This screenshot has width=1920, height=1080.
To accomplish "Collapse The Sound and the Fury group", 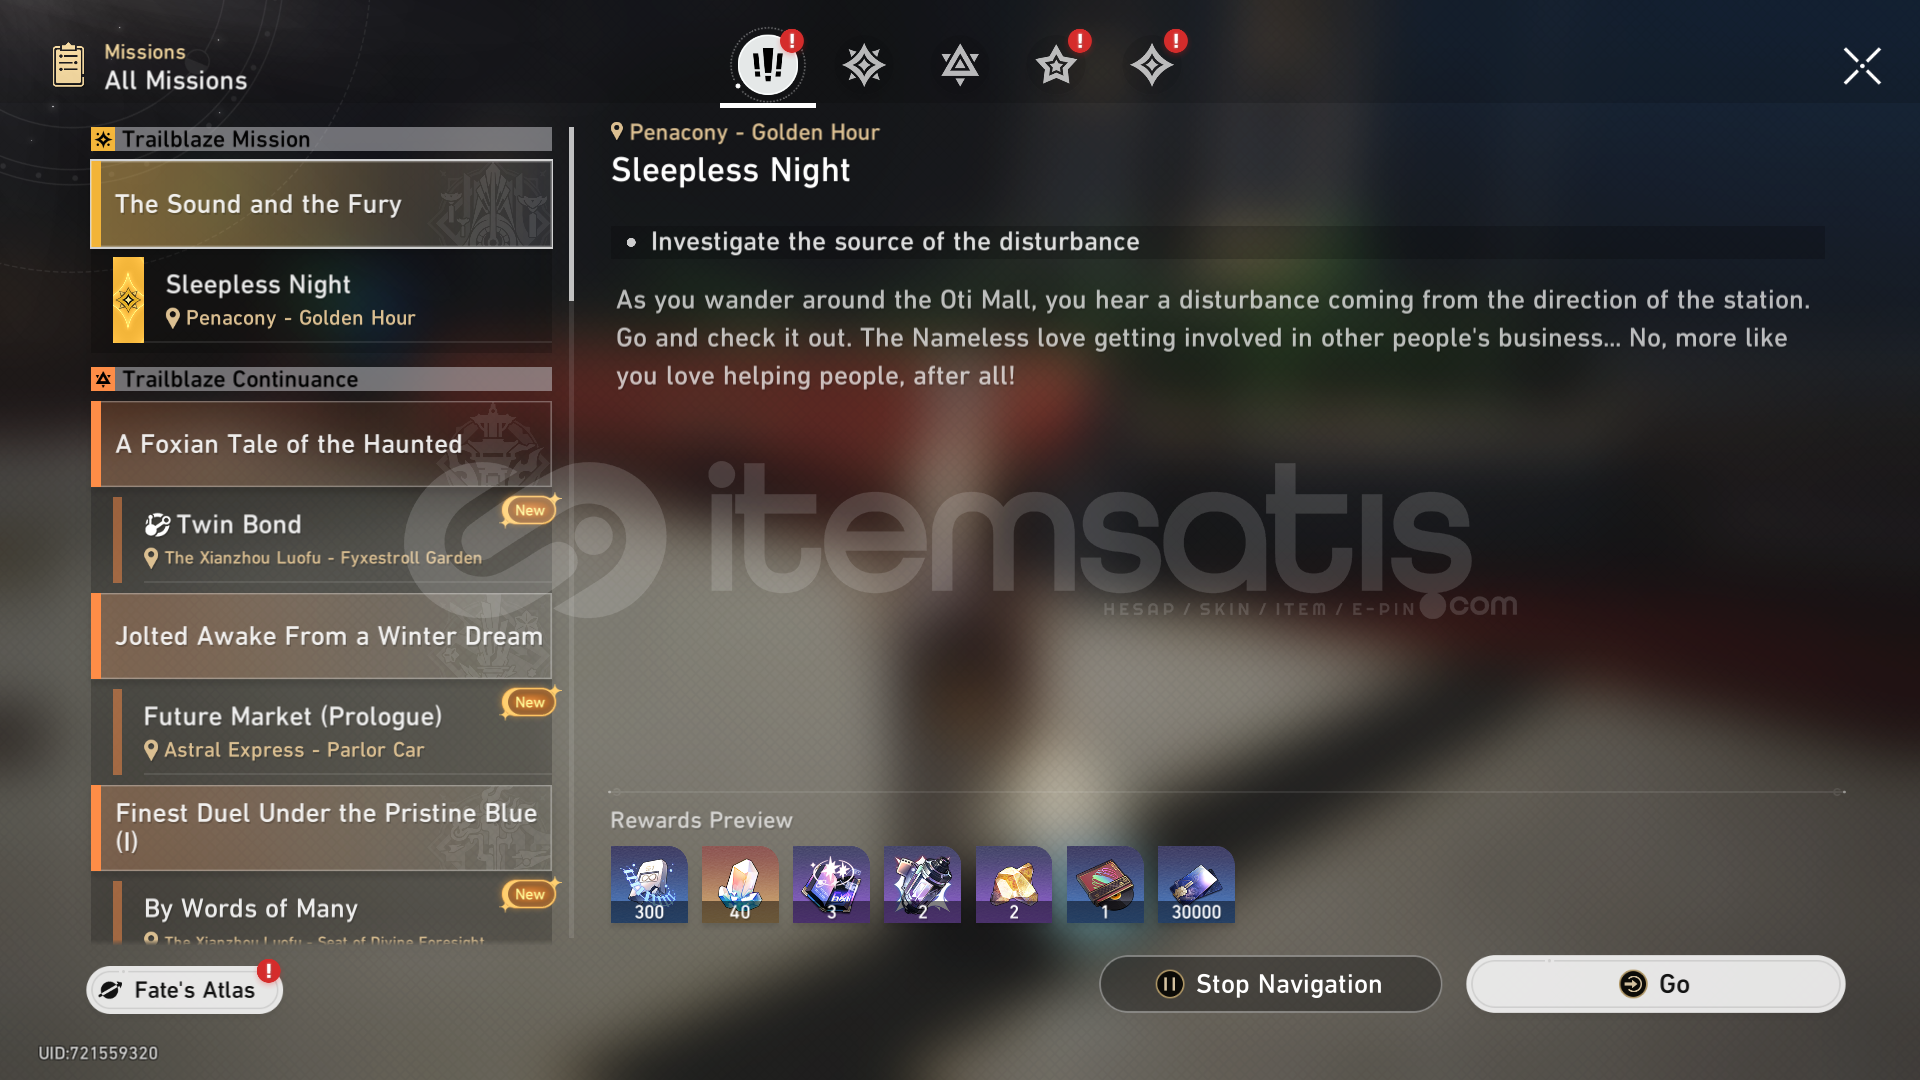I will [x=321, y=204].
